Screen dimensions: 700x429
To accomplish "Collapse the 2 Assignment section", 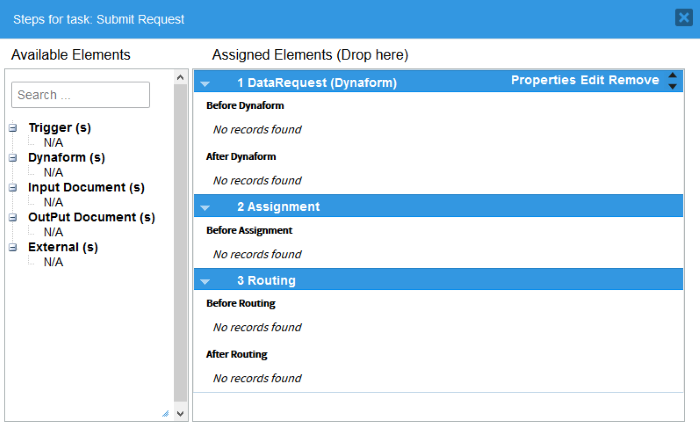I will 205,208.
